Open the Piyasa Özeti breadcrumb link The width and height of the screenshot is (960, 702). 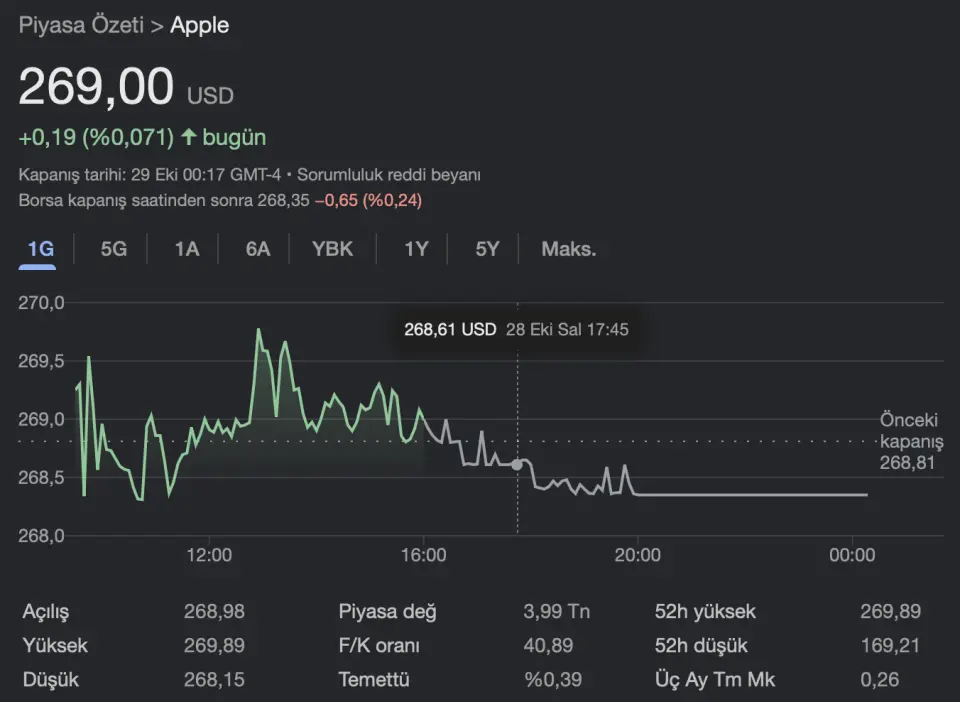point(81,25)
